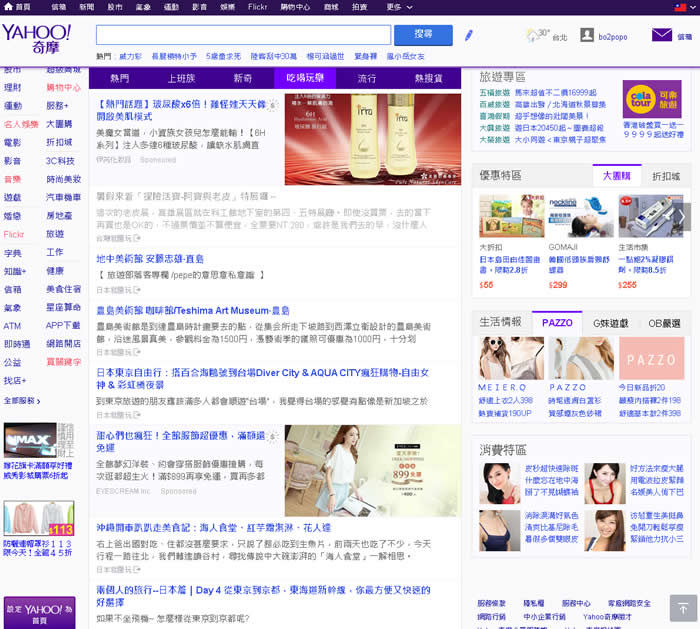This screenshot has width=700, height=629.
Task: Click the Cola Tour logo in 旅遊專區
Action: (x=666, y=103)
